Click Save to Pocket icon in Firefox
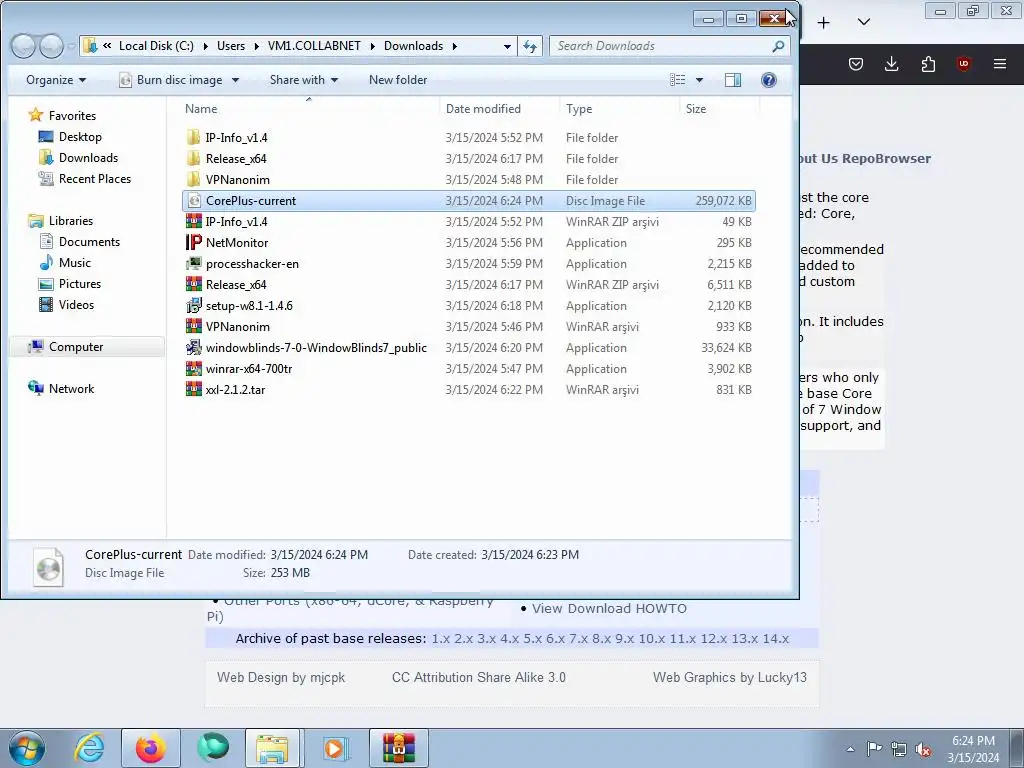The image size is (1024, 768). click(856, 63)
